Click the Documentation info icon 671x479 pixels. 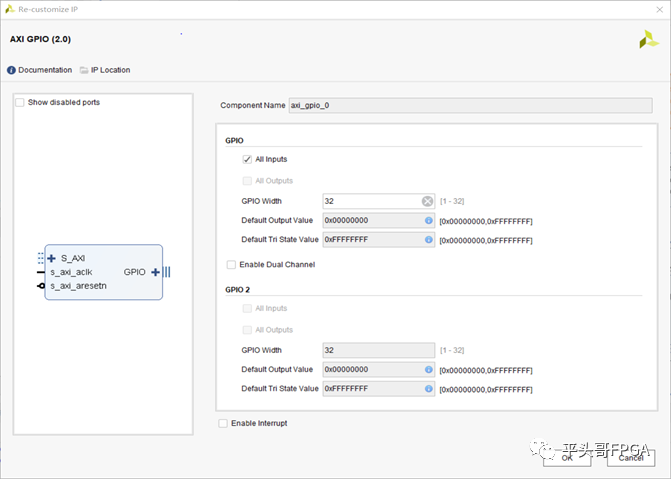pyautogui.click(x=11, y=70)
